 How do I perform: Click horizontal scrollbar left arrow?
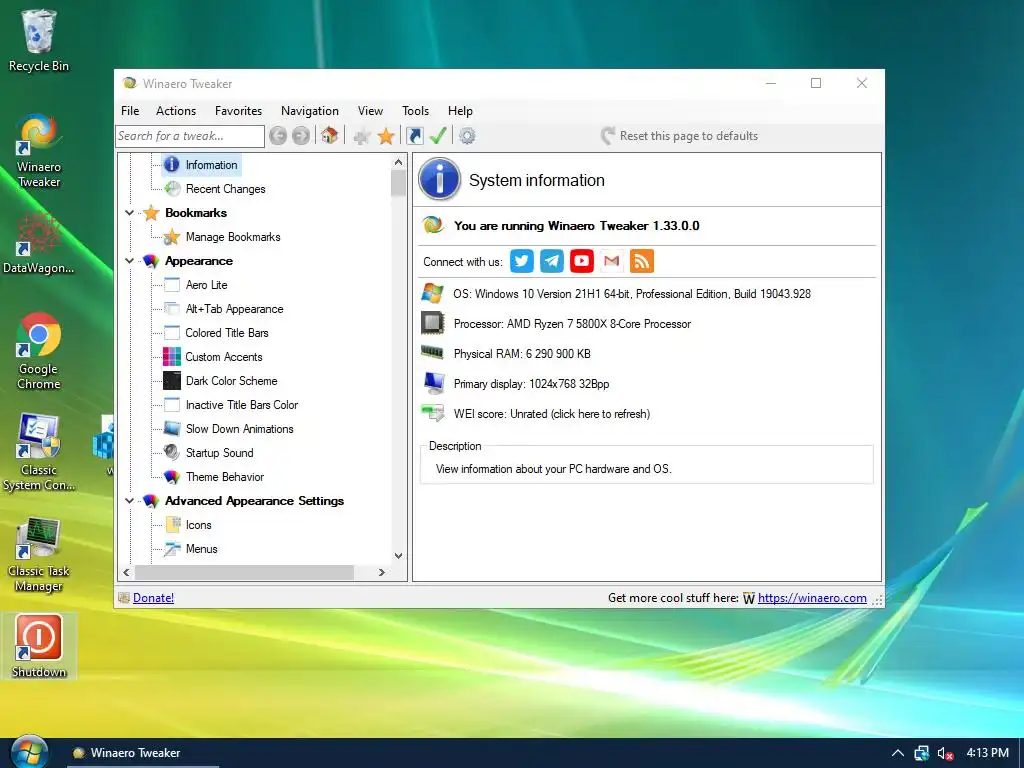[127, 572]
